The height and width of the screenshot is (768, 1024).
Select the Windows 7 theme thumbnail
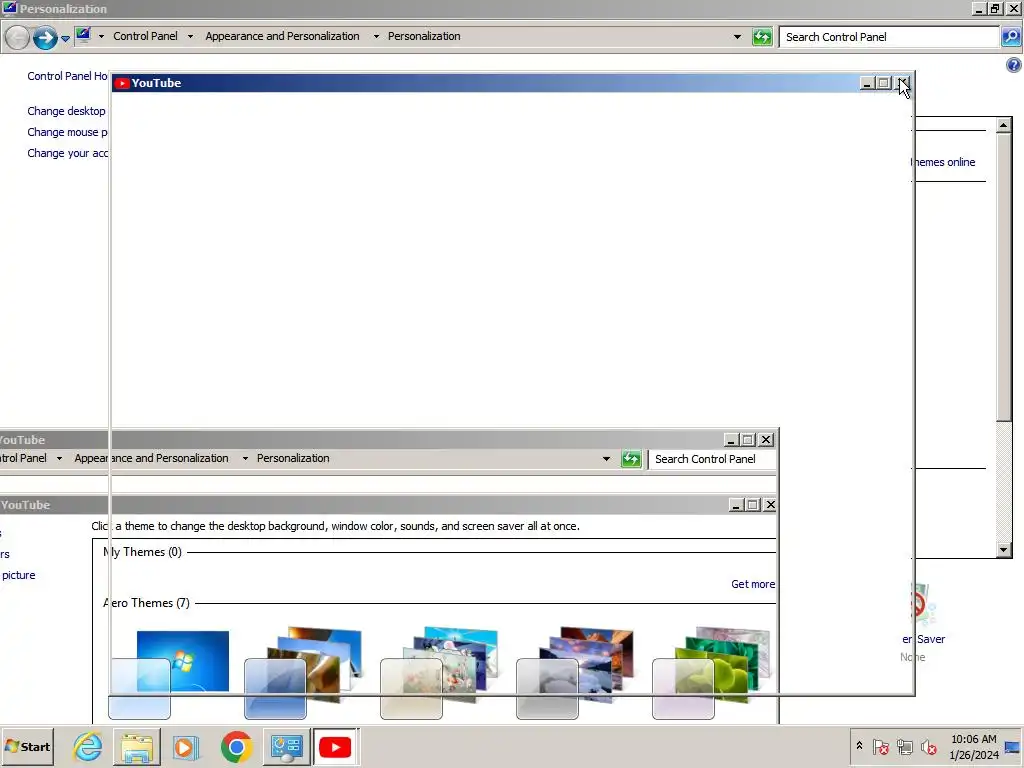click(170, 674)
